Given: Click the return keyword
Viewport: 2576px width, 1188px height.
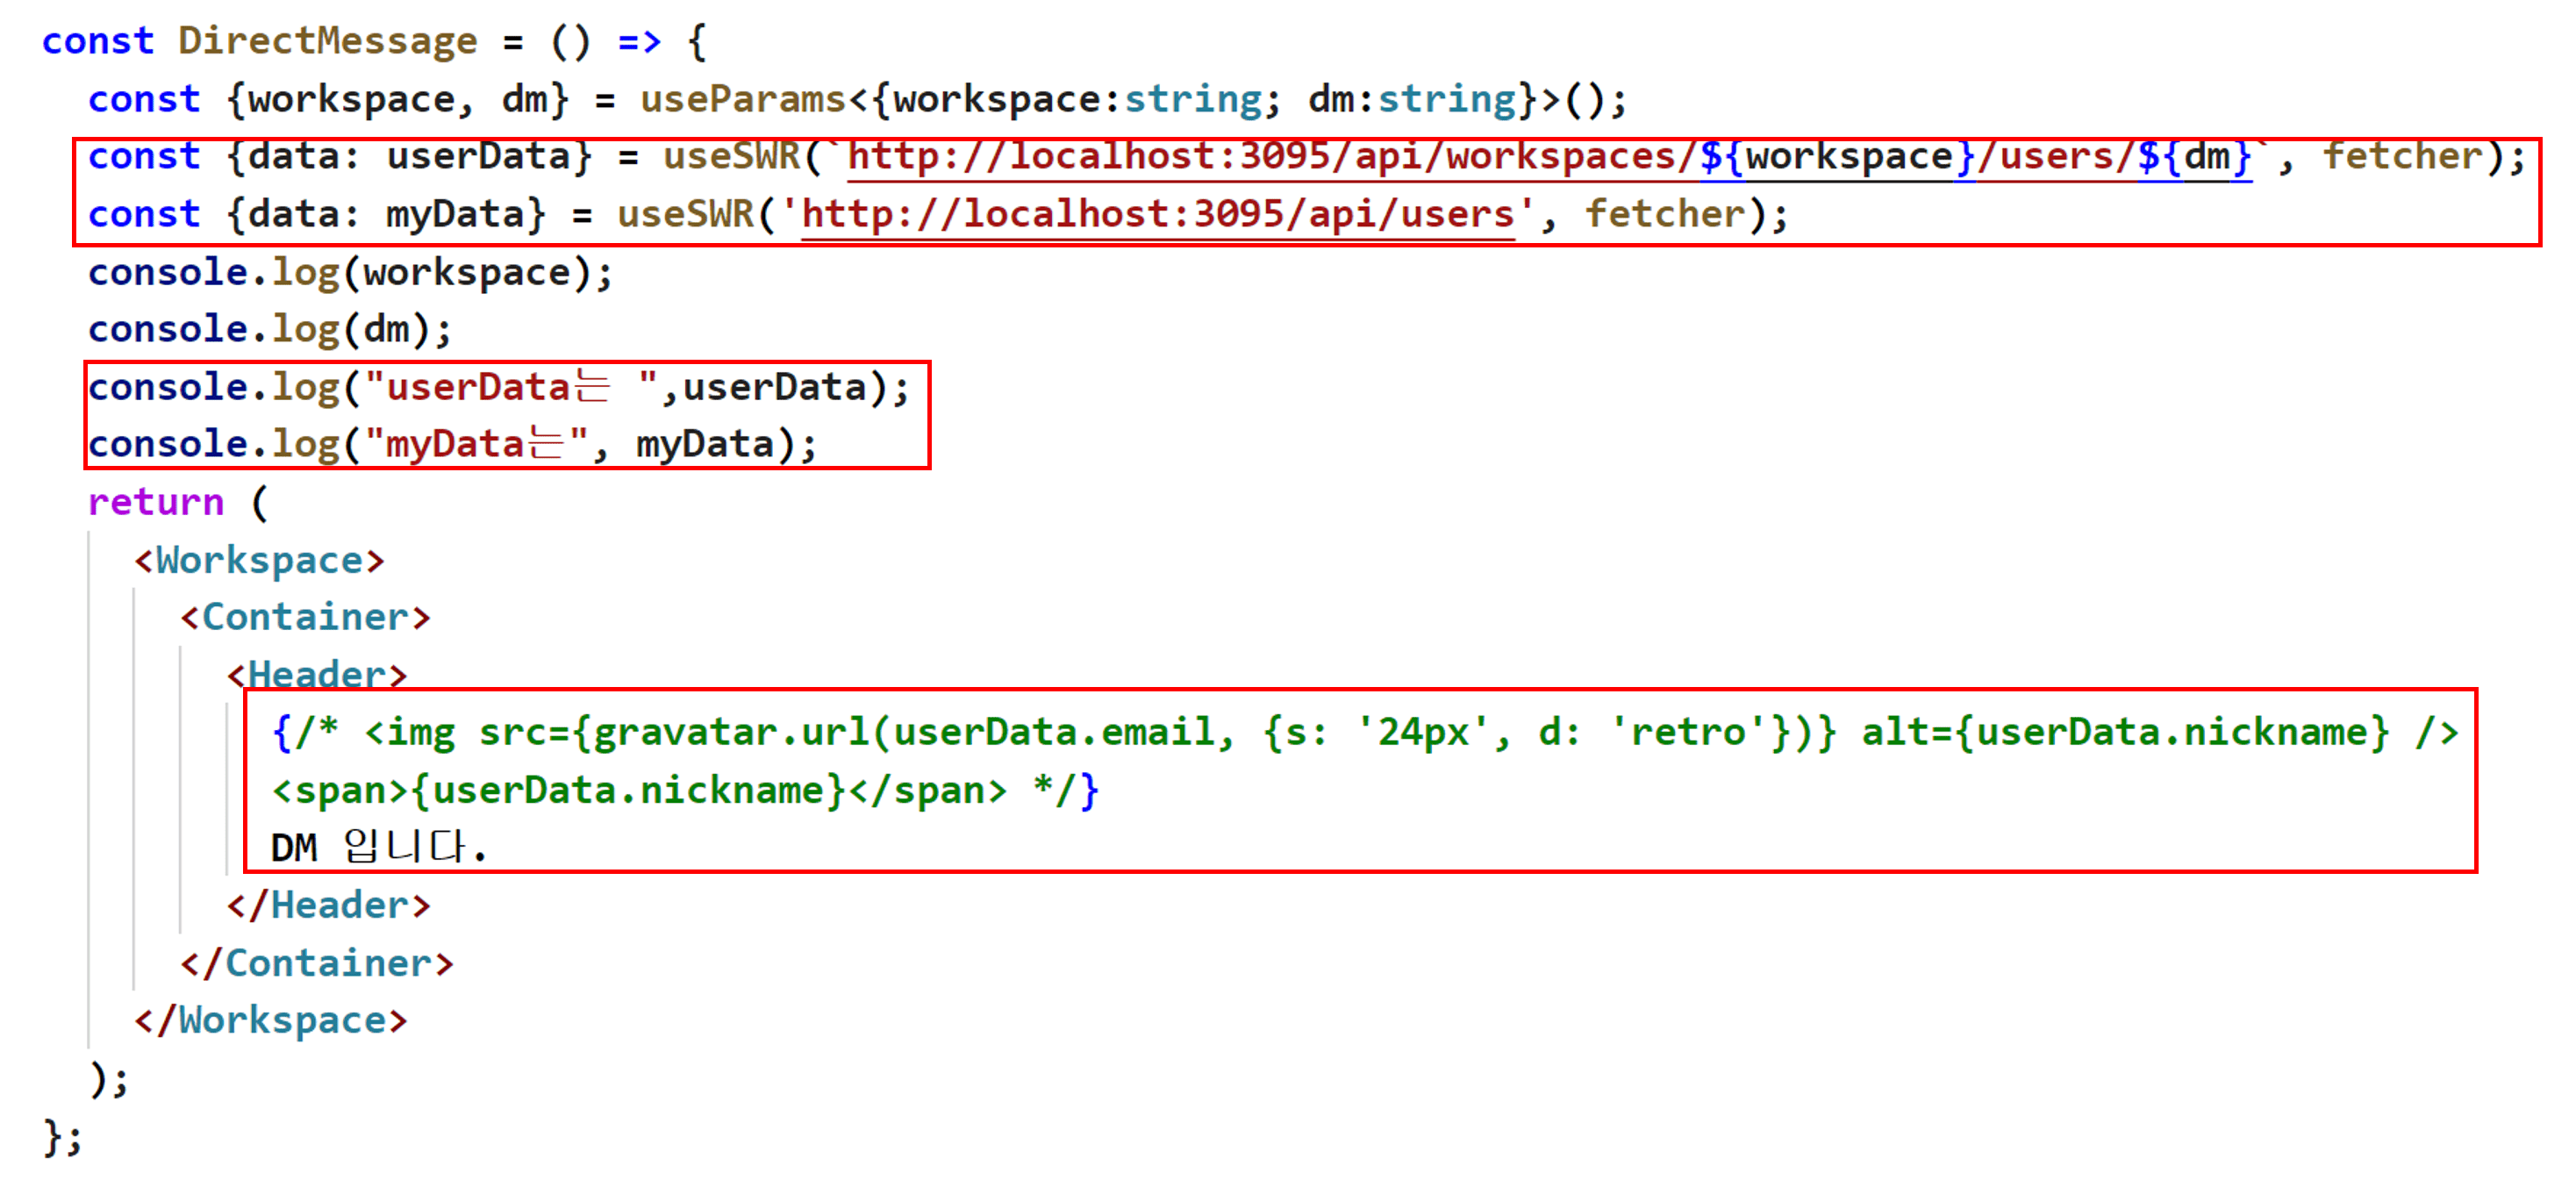Looking at the screenshot, I should 155,502.
